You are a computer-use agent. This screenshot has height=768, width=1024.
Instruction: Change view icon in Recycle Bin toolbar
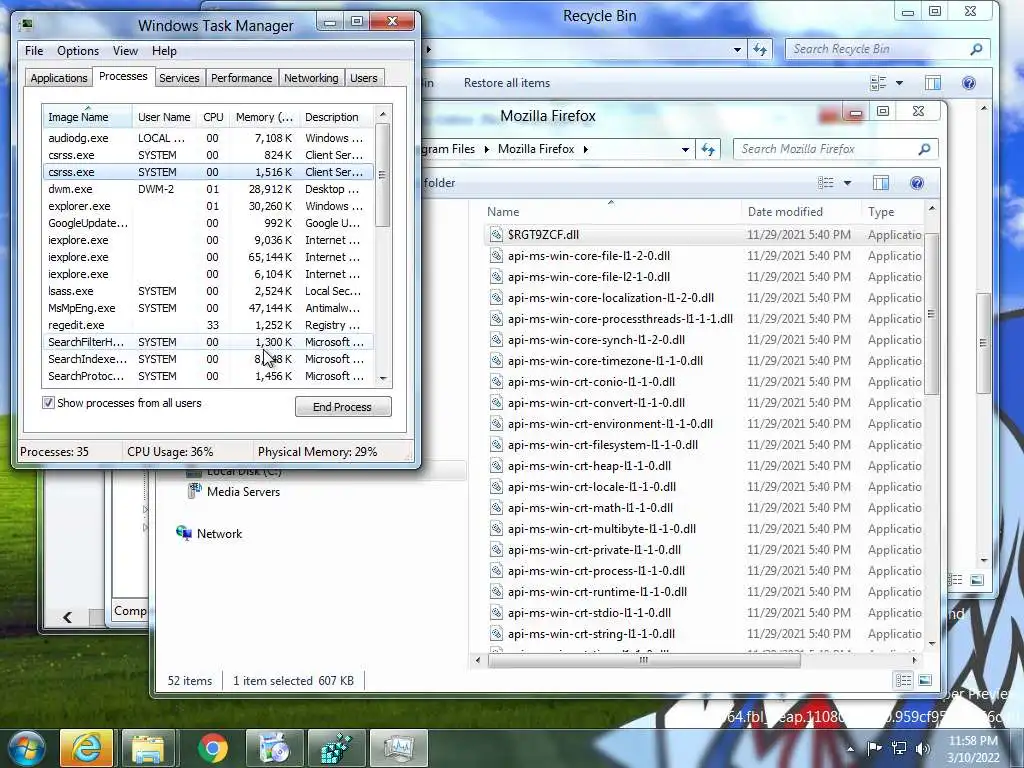pyautogui.click(x=878, y=83)
